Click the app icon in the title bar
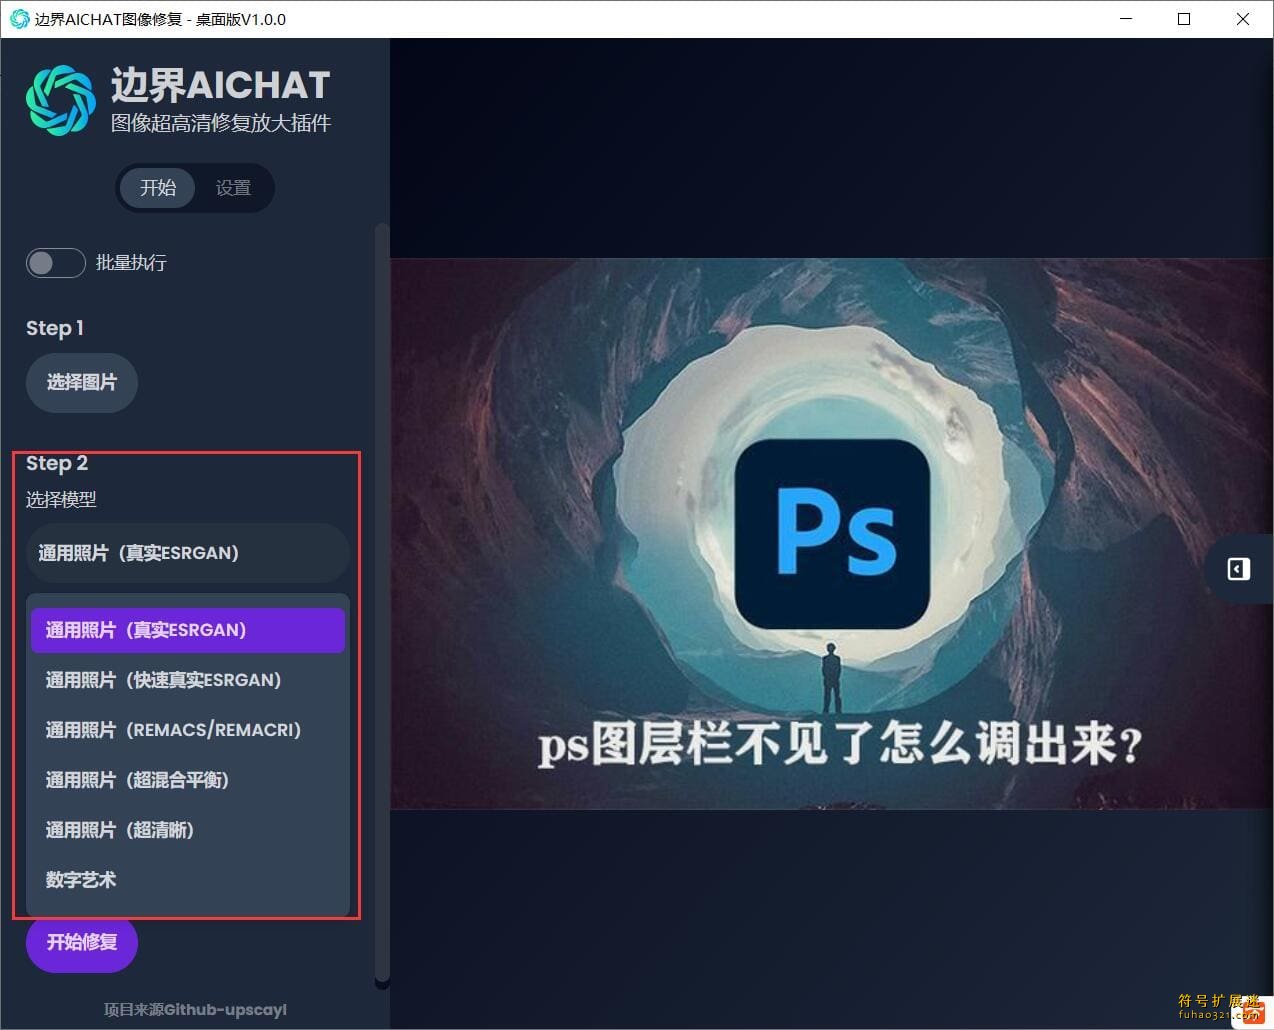This screenshot has width=1274, height=1030. click(19, 18)
